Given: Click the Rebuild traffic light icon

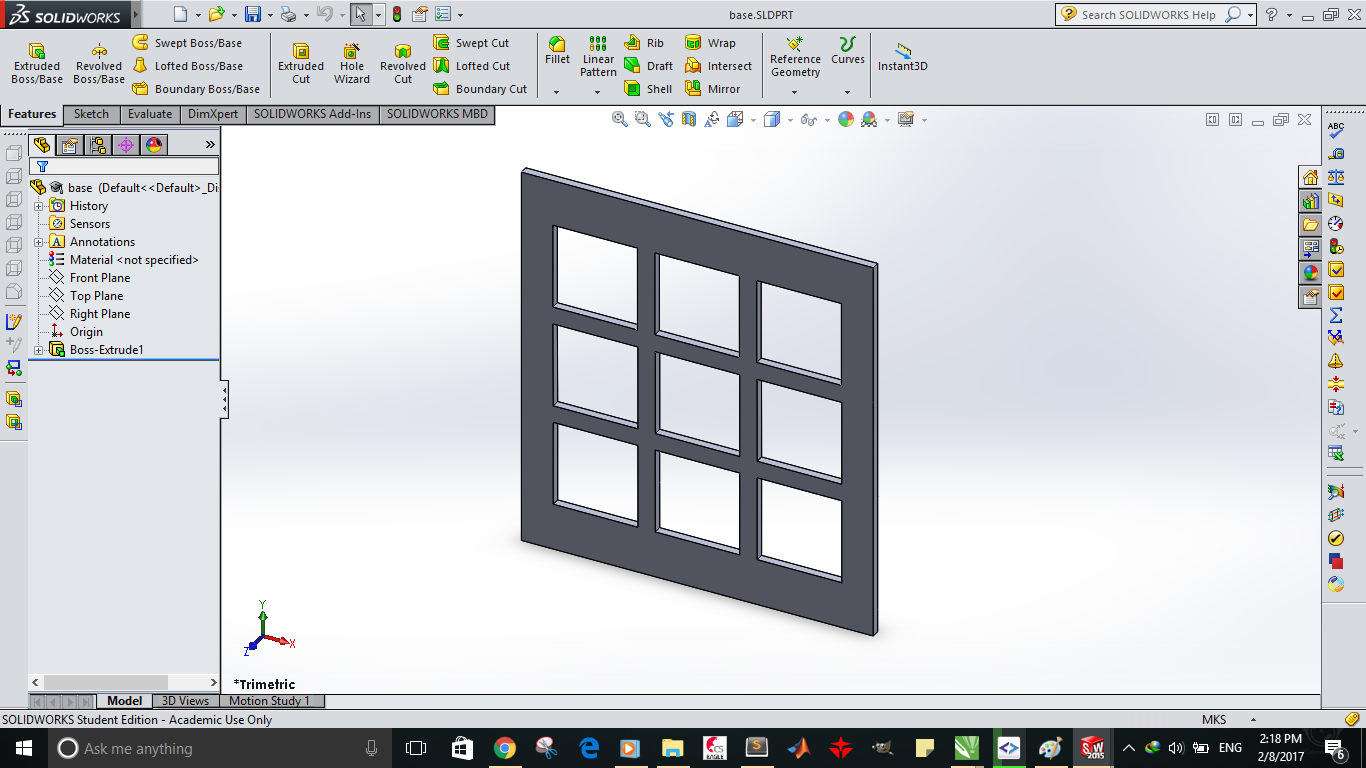Looking at the screenshot, I should (x=397, y=14).
